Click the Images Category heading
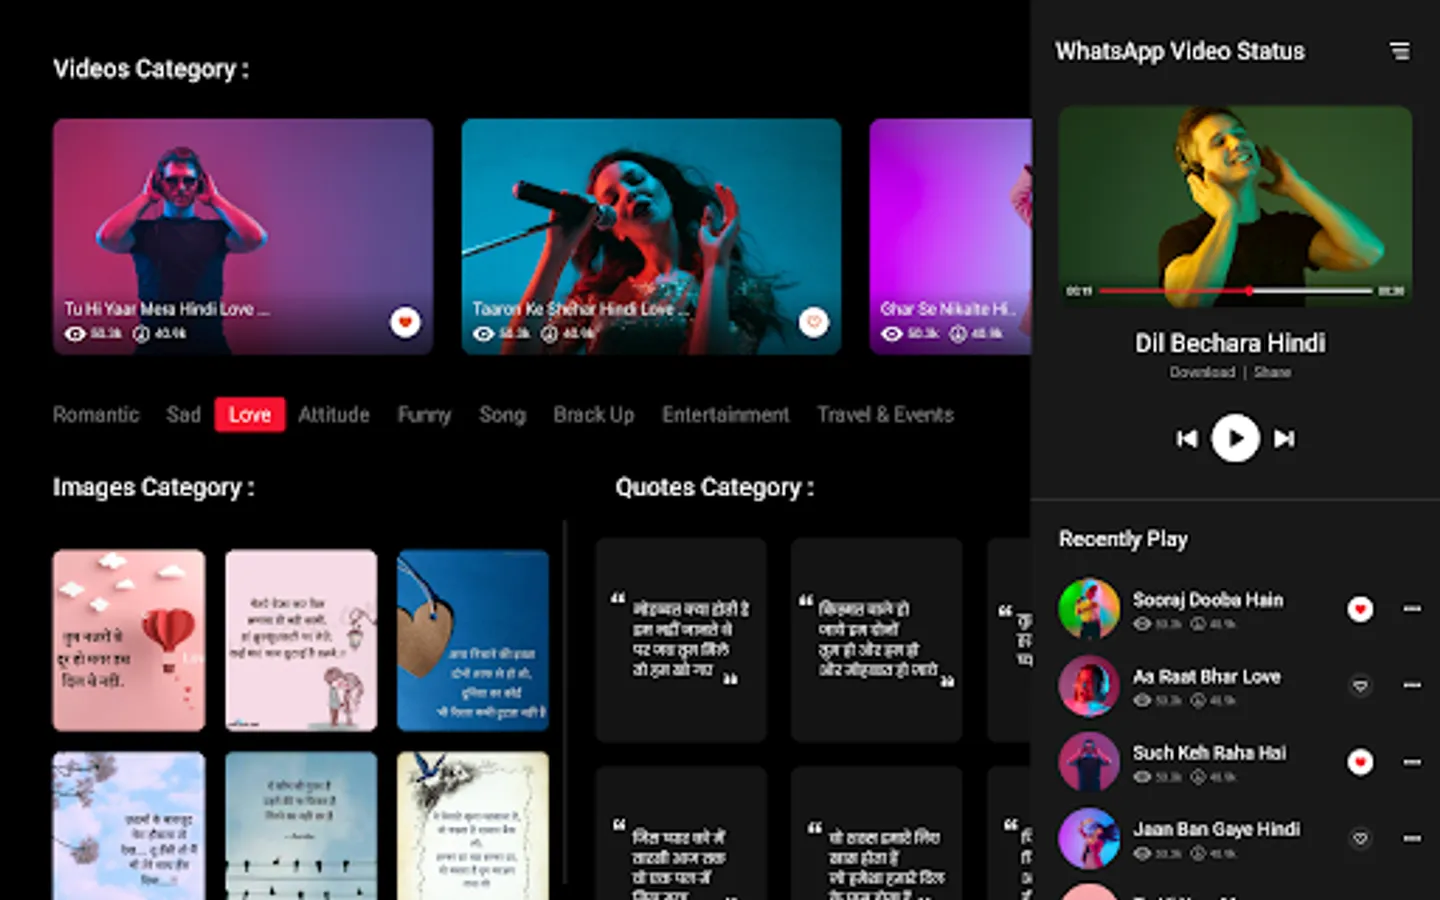The image size is (1440, 900). coord(154,488)
